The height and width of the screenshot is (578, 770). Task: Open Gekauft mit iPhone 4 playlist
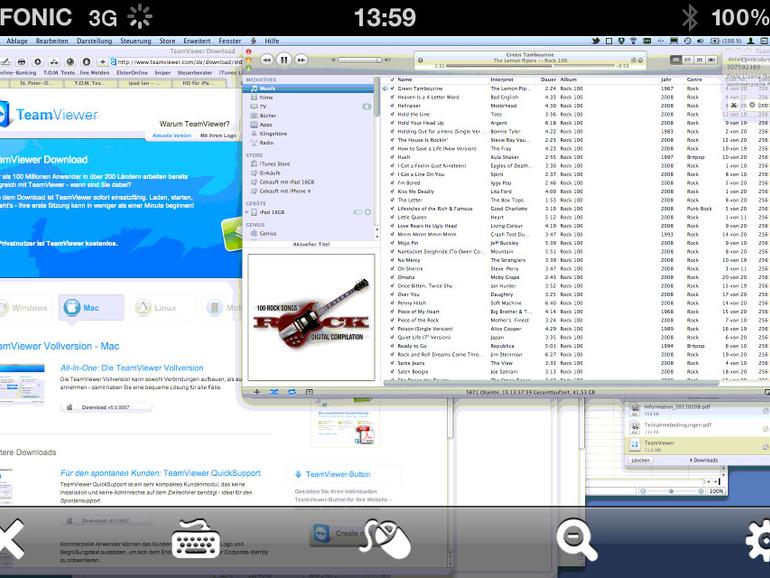pyautogui.click(x=309, y=191)
